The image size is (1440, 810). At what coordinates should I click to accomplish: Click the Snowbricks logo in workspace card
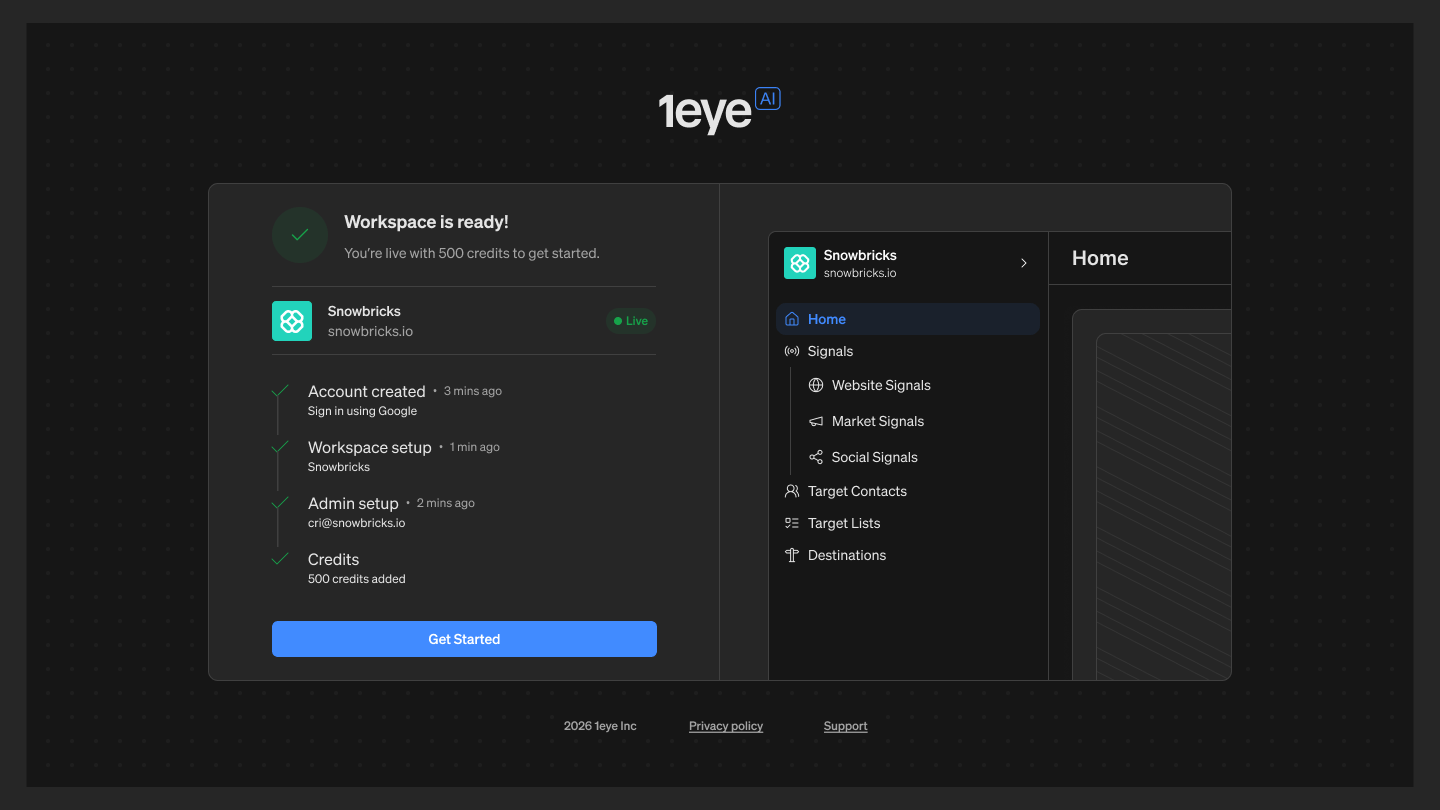(292, 321)
